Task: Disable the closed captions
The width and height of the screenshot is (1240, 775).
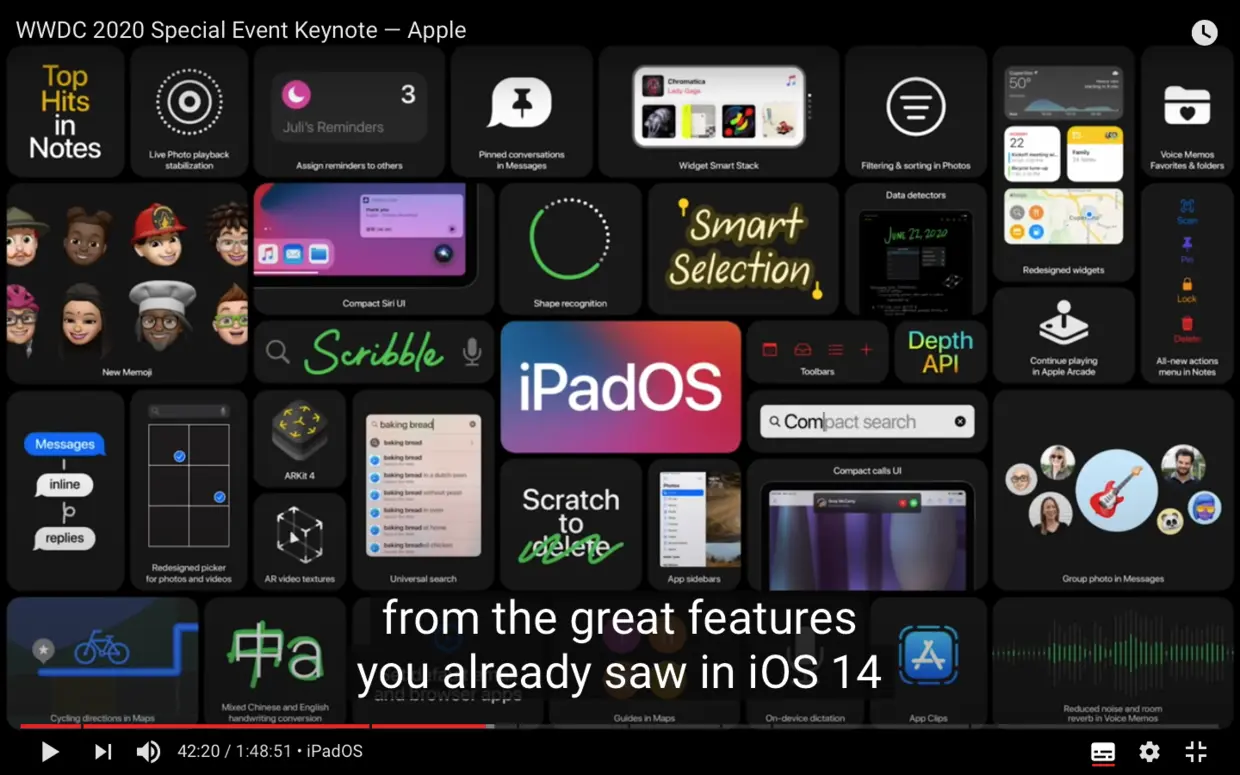Action: coord(1102,751)
